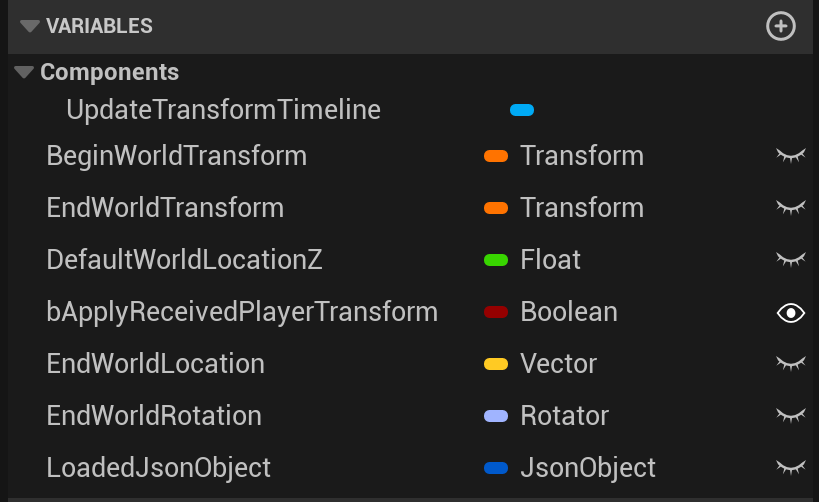The height and width of the screenshot is (502, 819).
Task: Toggle EndWorldRotation closed eye icon
Action: click(x=790, y=416)
